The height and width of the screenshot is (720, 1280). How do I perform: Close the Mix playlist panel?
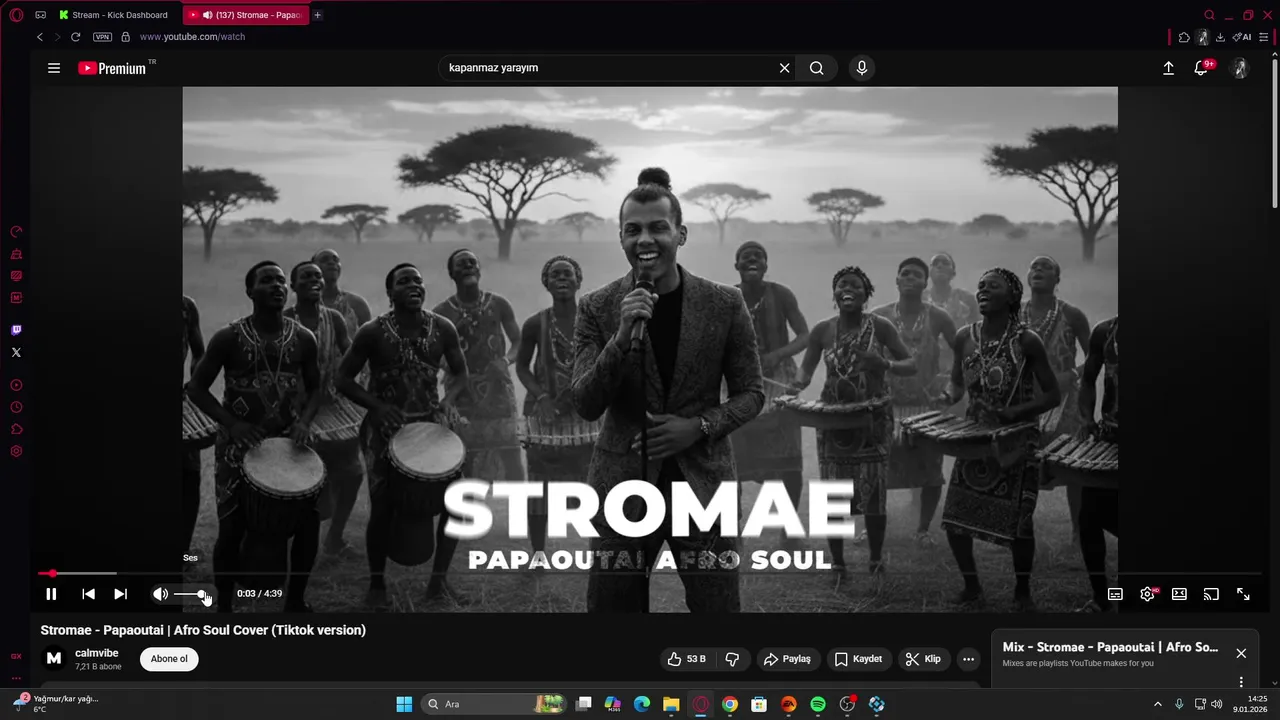click(1241, 653)
